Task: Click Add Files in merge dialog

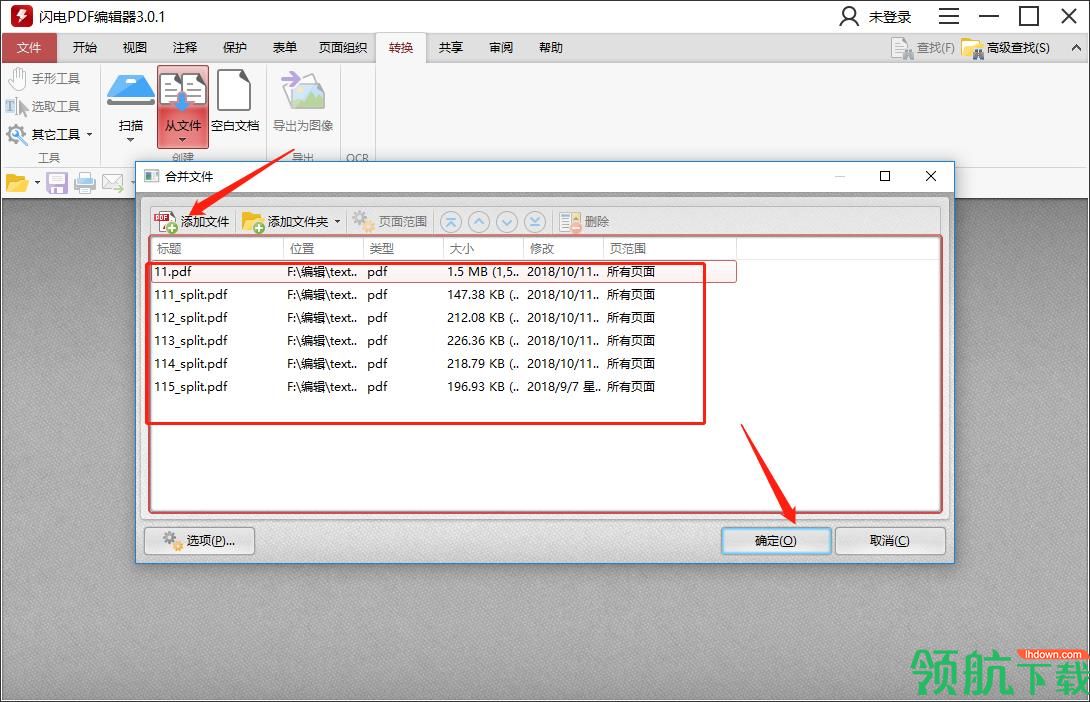Action: (193, 222)
